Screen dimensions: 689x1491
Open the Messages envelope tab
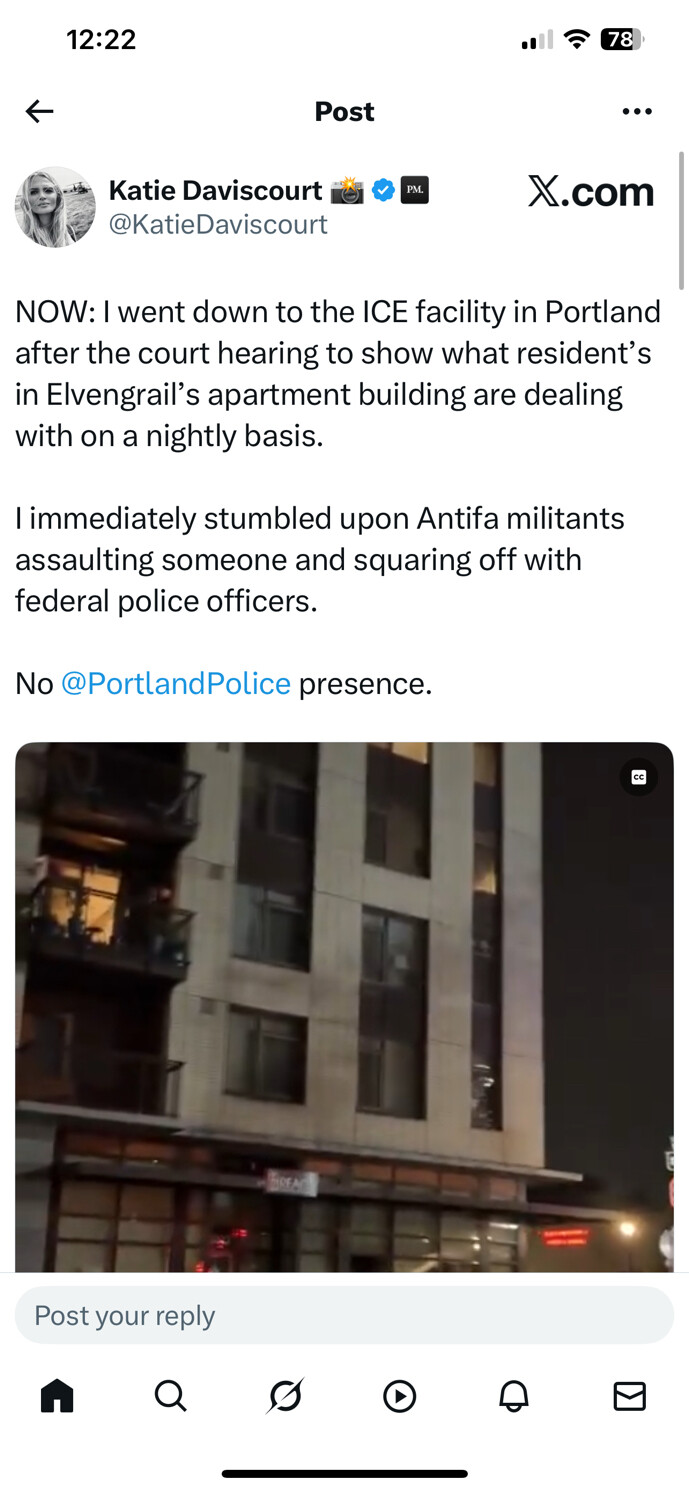[629, 1396]
